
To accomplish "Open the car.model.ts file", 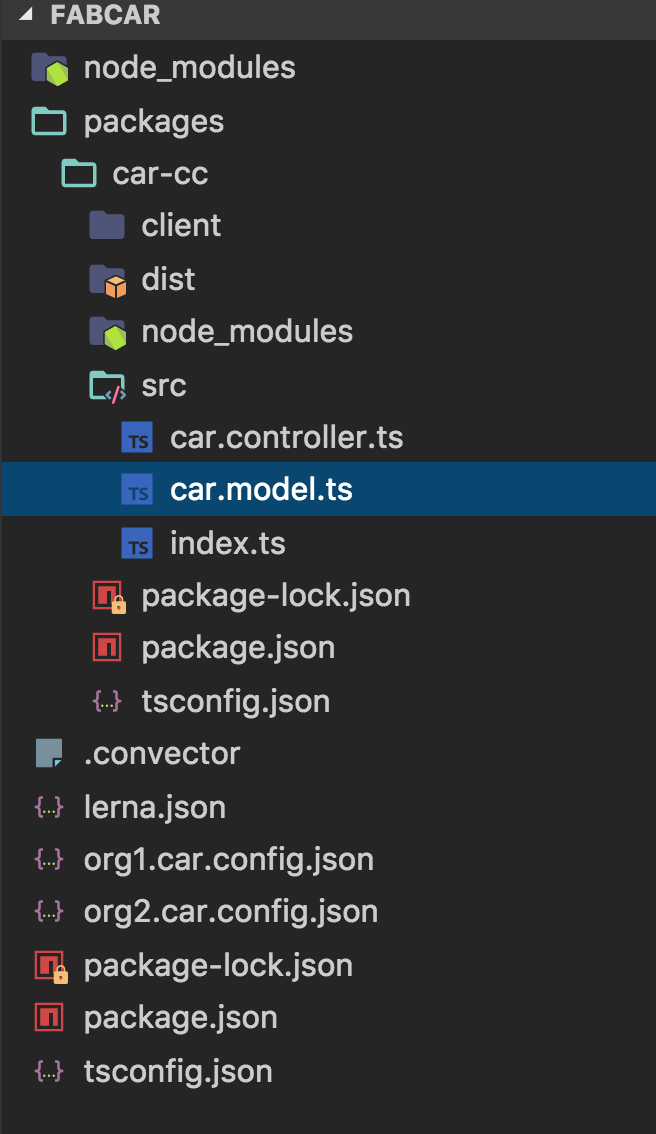I will pyautogui.click(x=261, y=490).
